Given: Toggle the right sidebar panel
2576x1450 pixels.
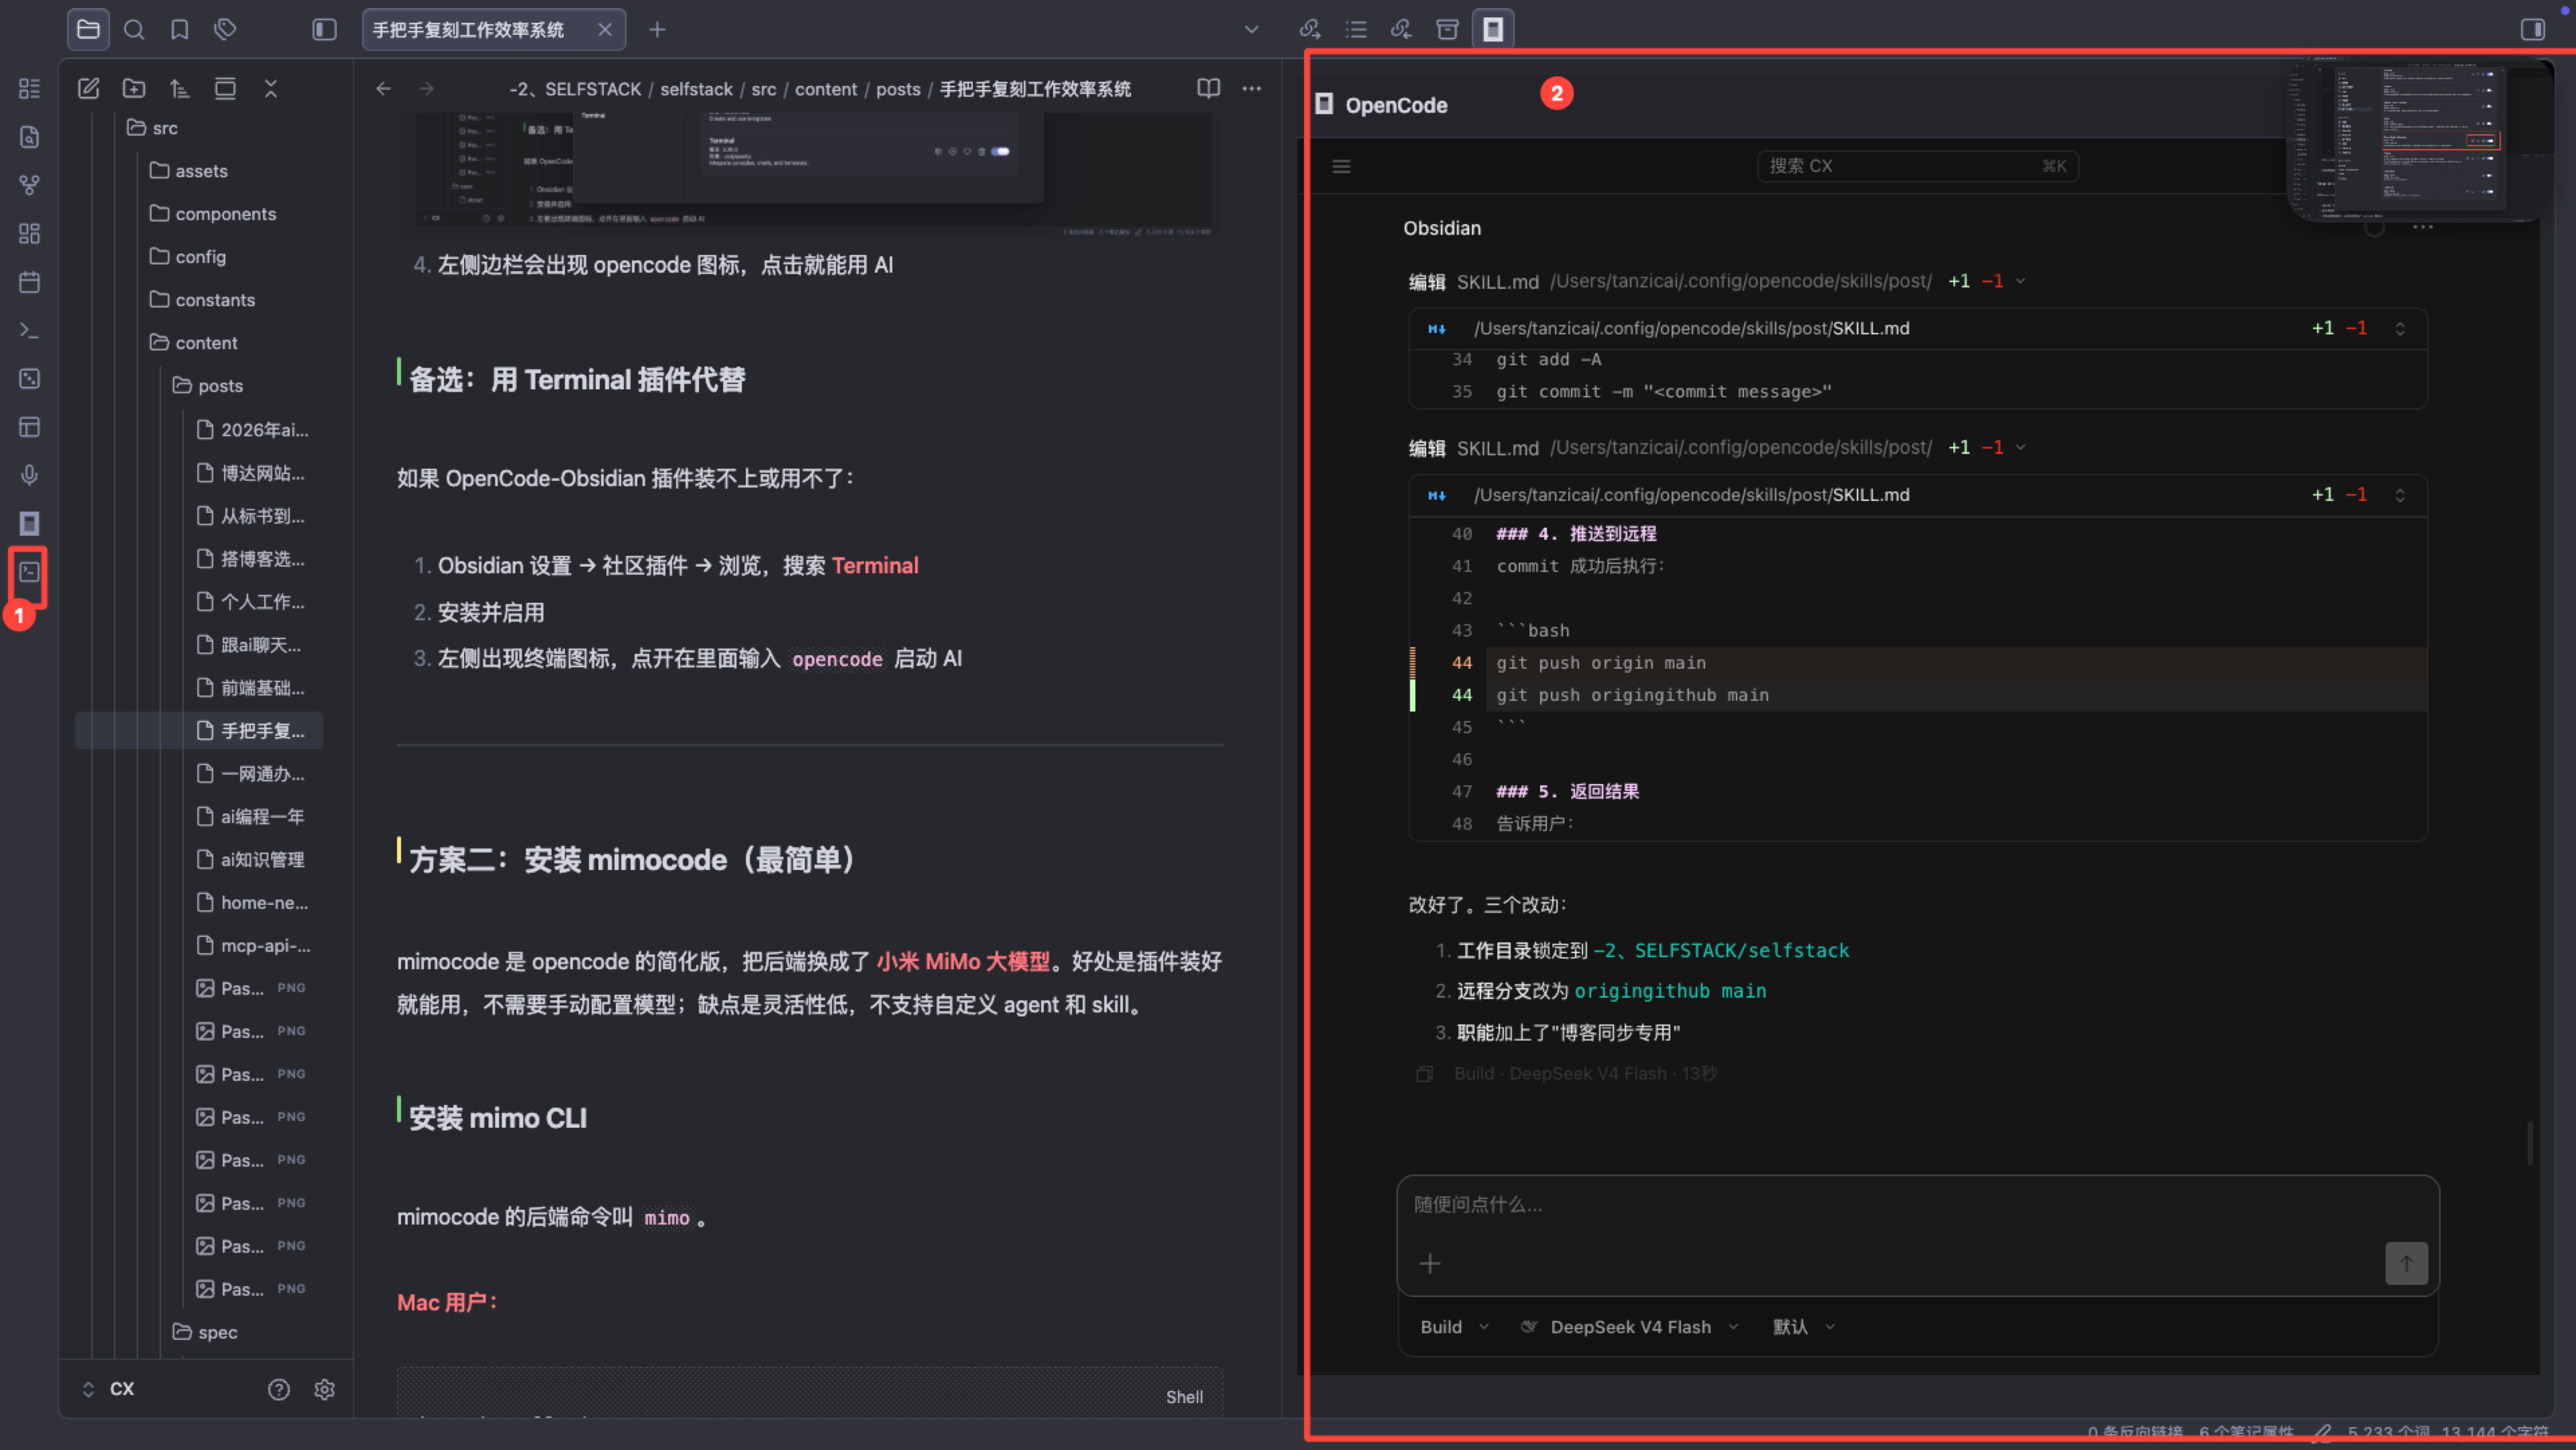Looking at the screenshot, I should pos(2532,30).
